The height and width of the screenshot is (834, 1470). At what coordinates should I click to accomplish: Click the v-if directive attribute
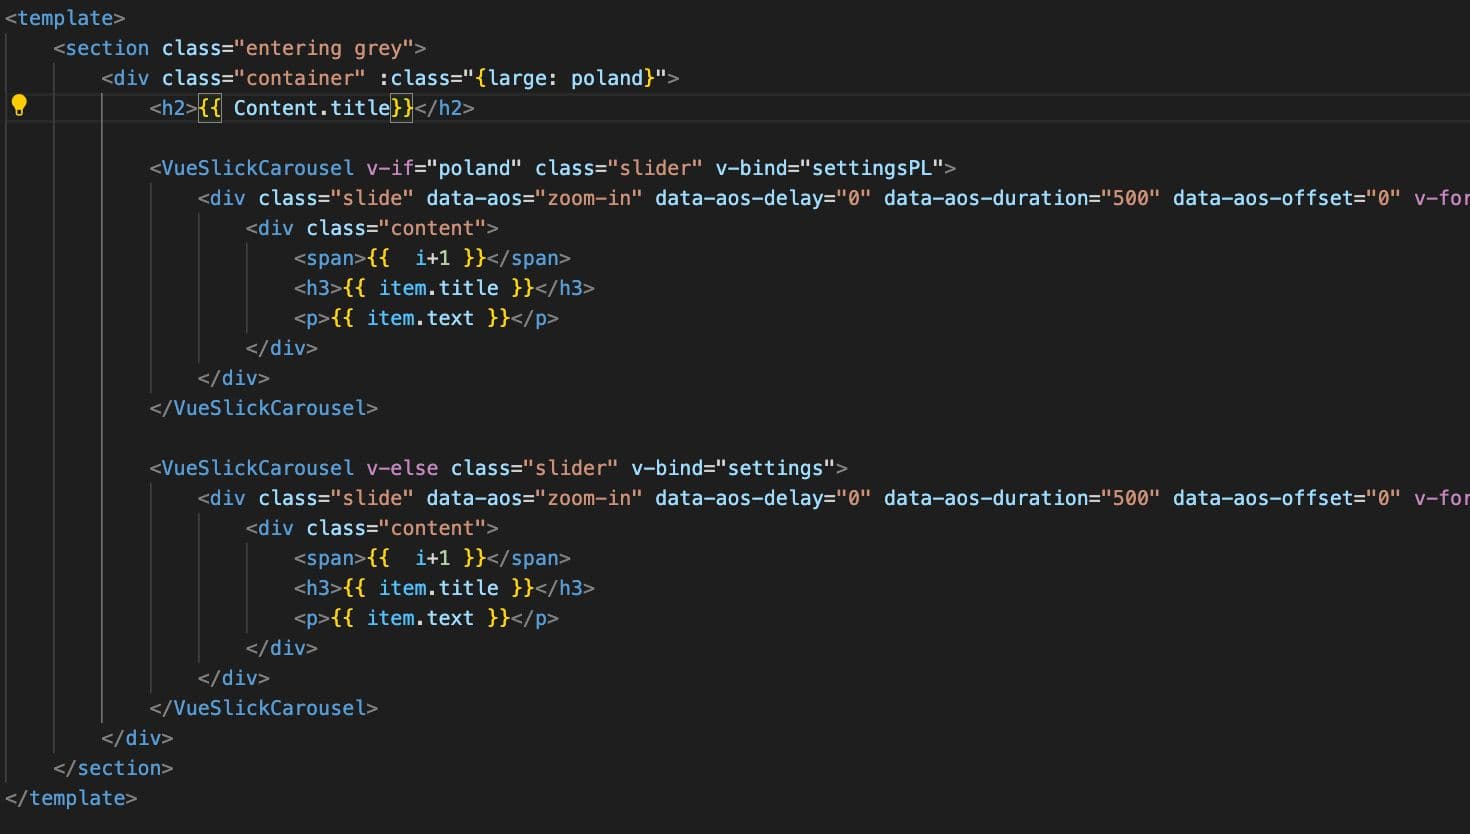(390, 168)
